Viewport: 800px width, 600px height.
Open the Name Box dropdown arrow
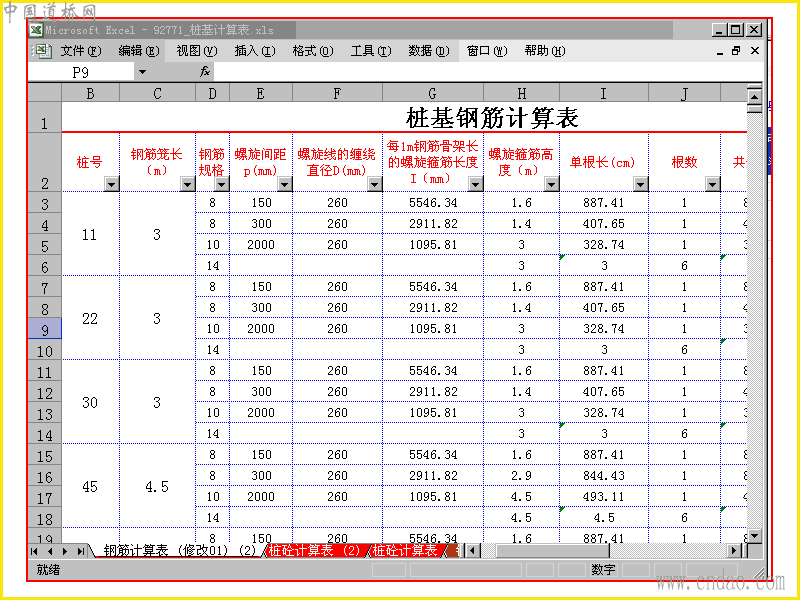pyautogui.click(x=142, y=72)
